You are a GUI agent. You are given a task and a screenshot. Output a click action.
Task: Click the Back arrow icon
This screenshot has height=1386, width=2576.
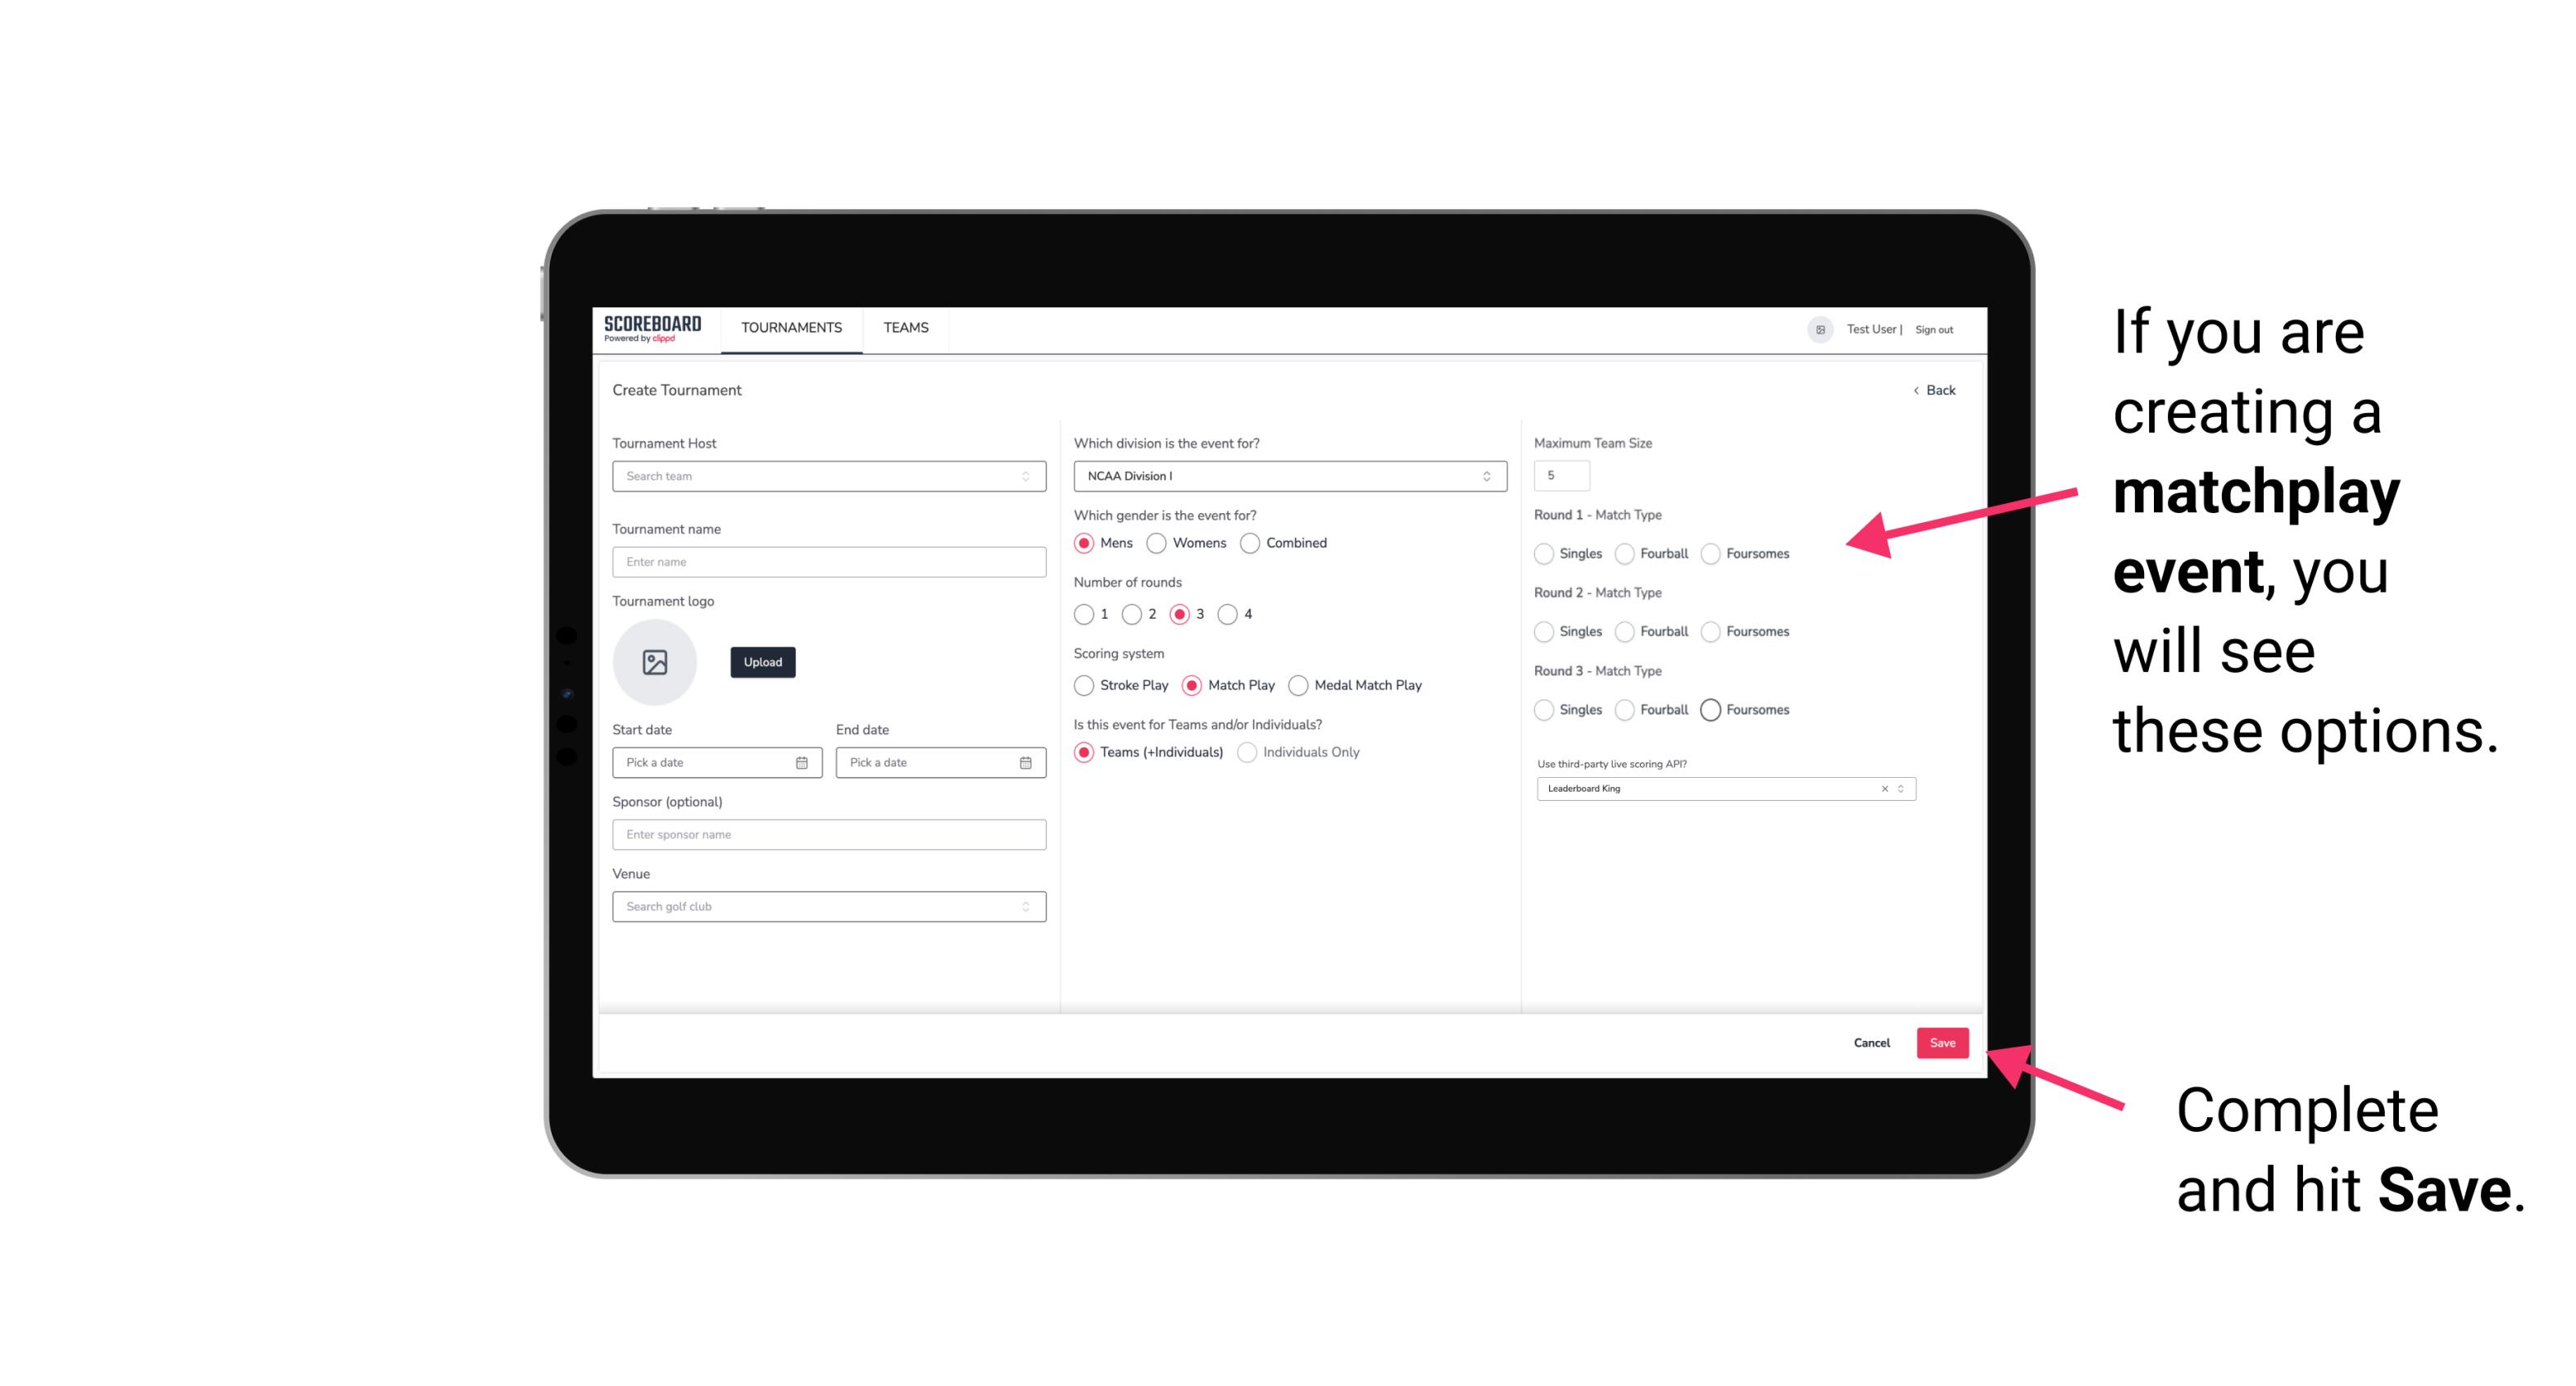1912,391
